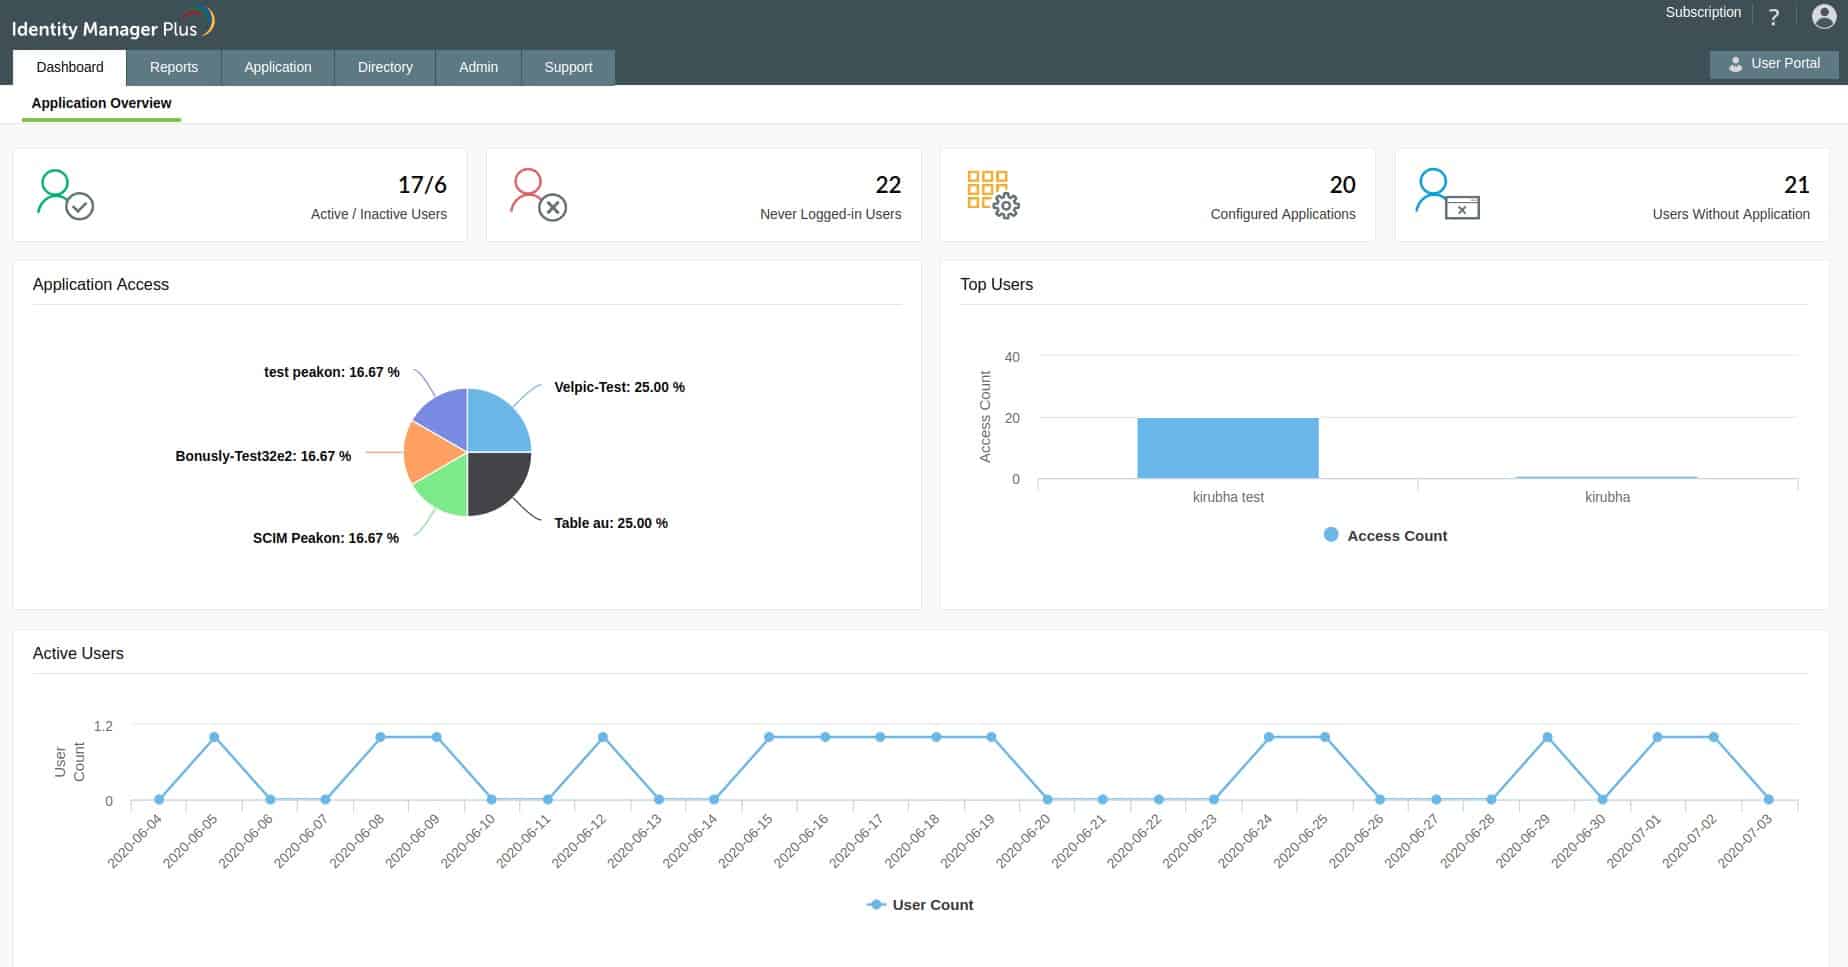
Task: Click the 21 users without application count
Action: (x=1796, y=185)
